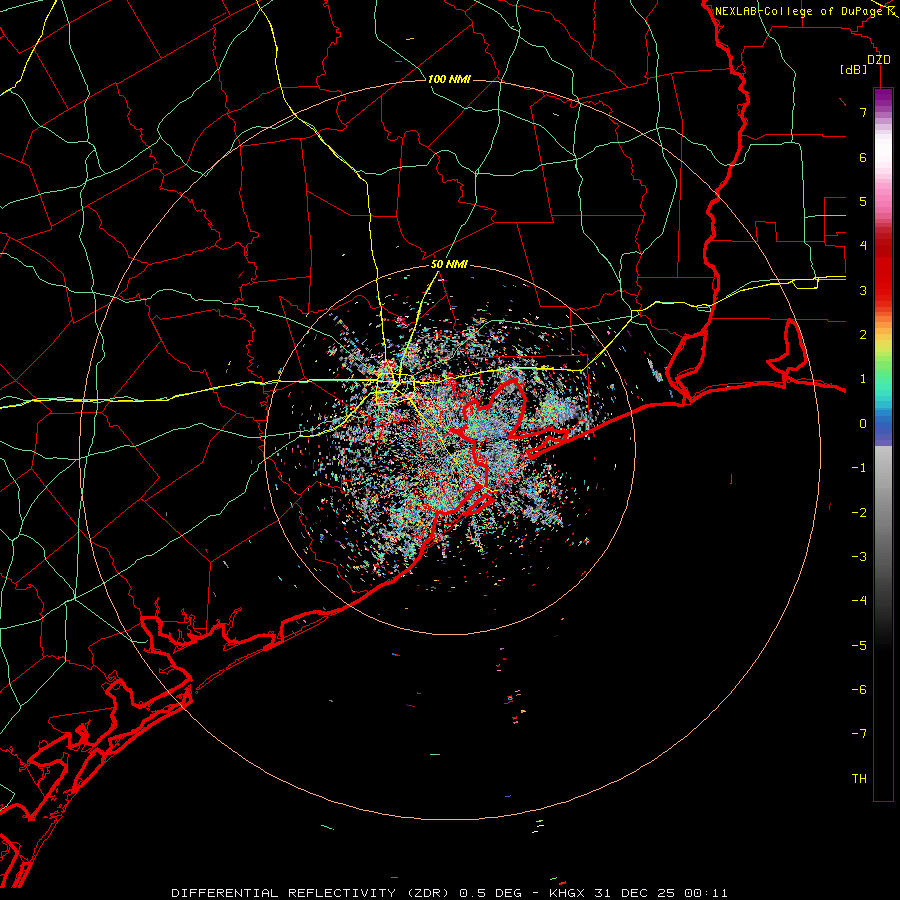Click the 1 value on the color scale
This screenshot has width=900, height=900.
[x=863, y=379]
